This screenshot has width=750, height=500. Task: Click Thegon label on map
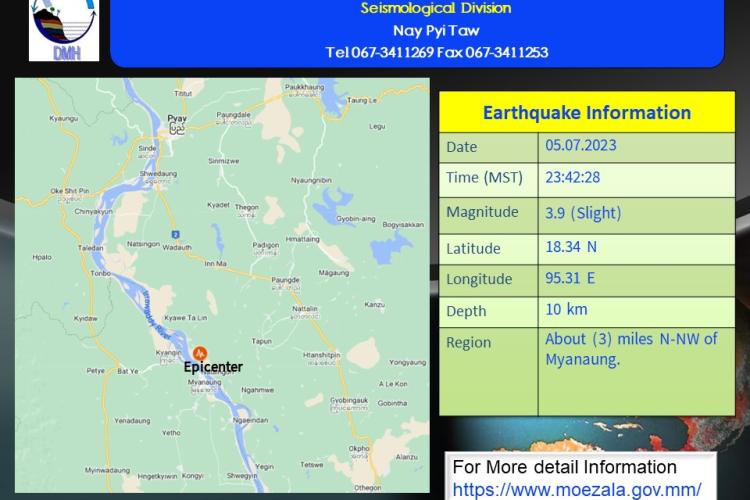tap(247, 207)
